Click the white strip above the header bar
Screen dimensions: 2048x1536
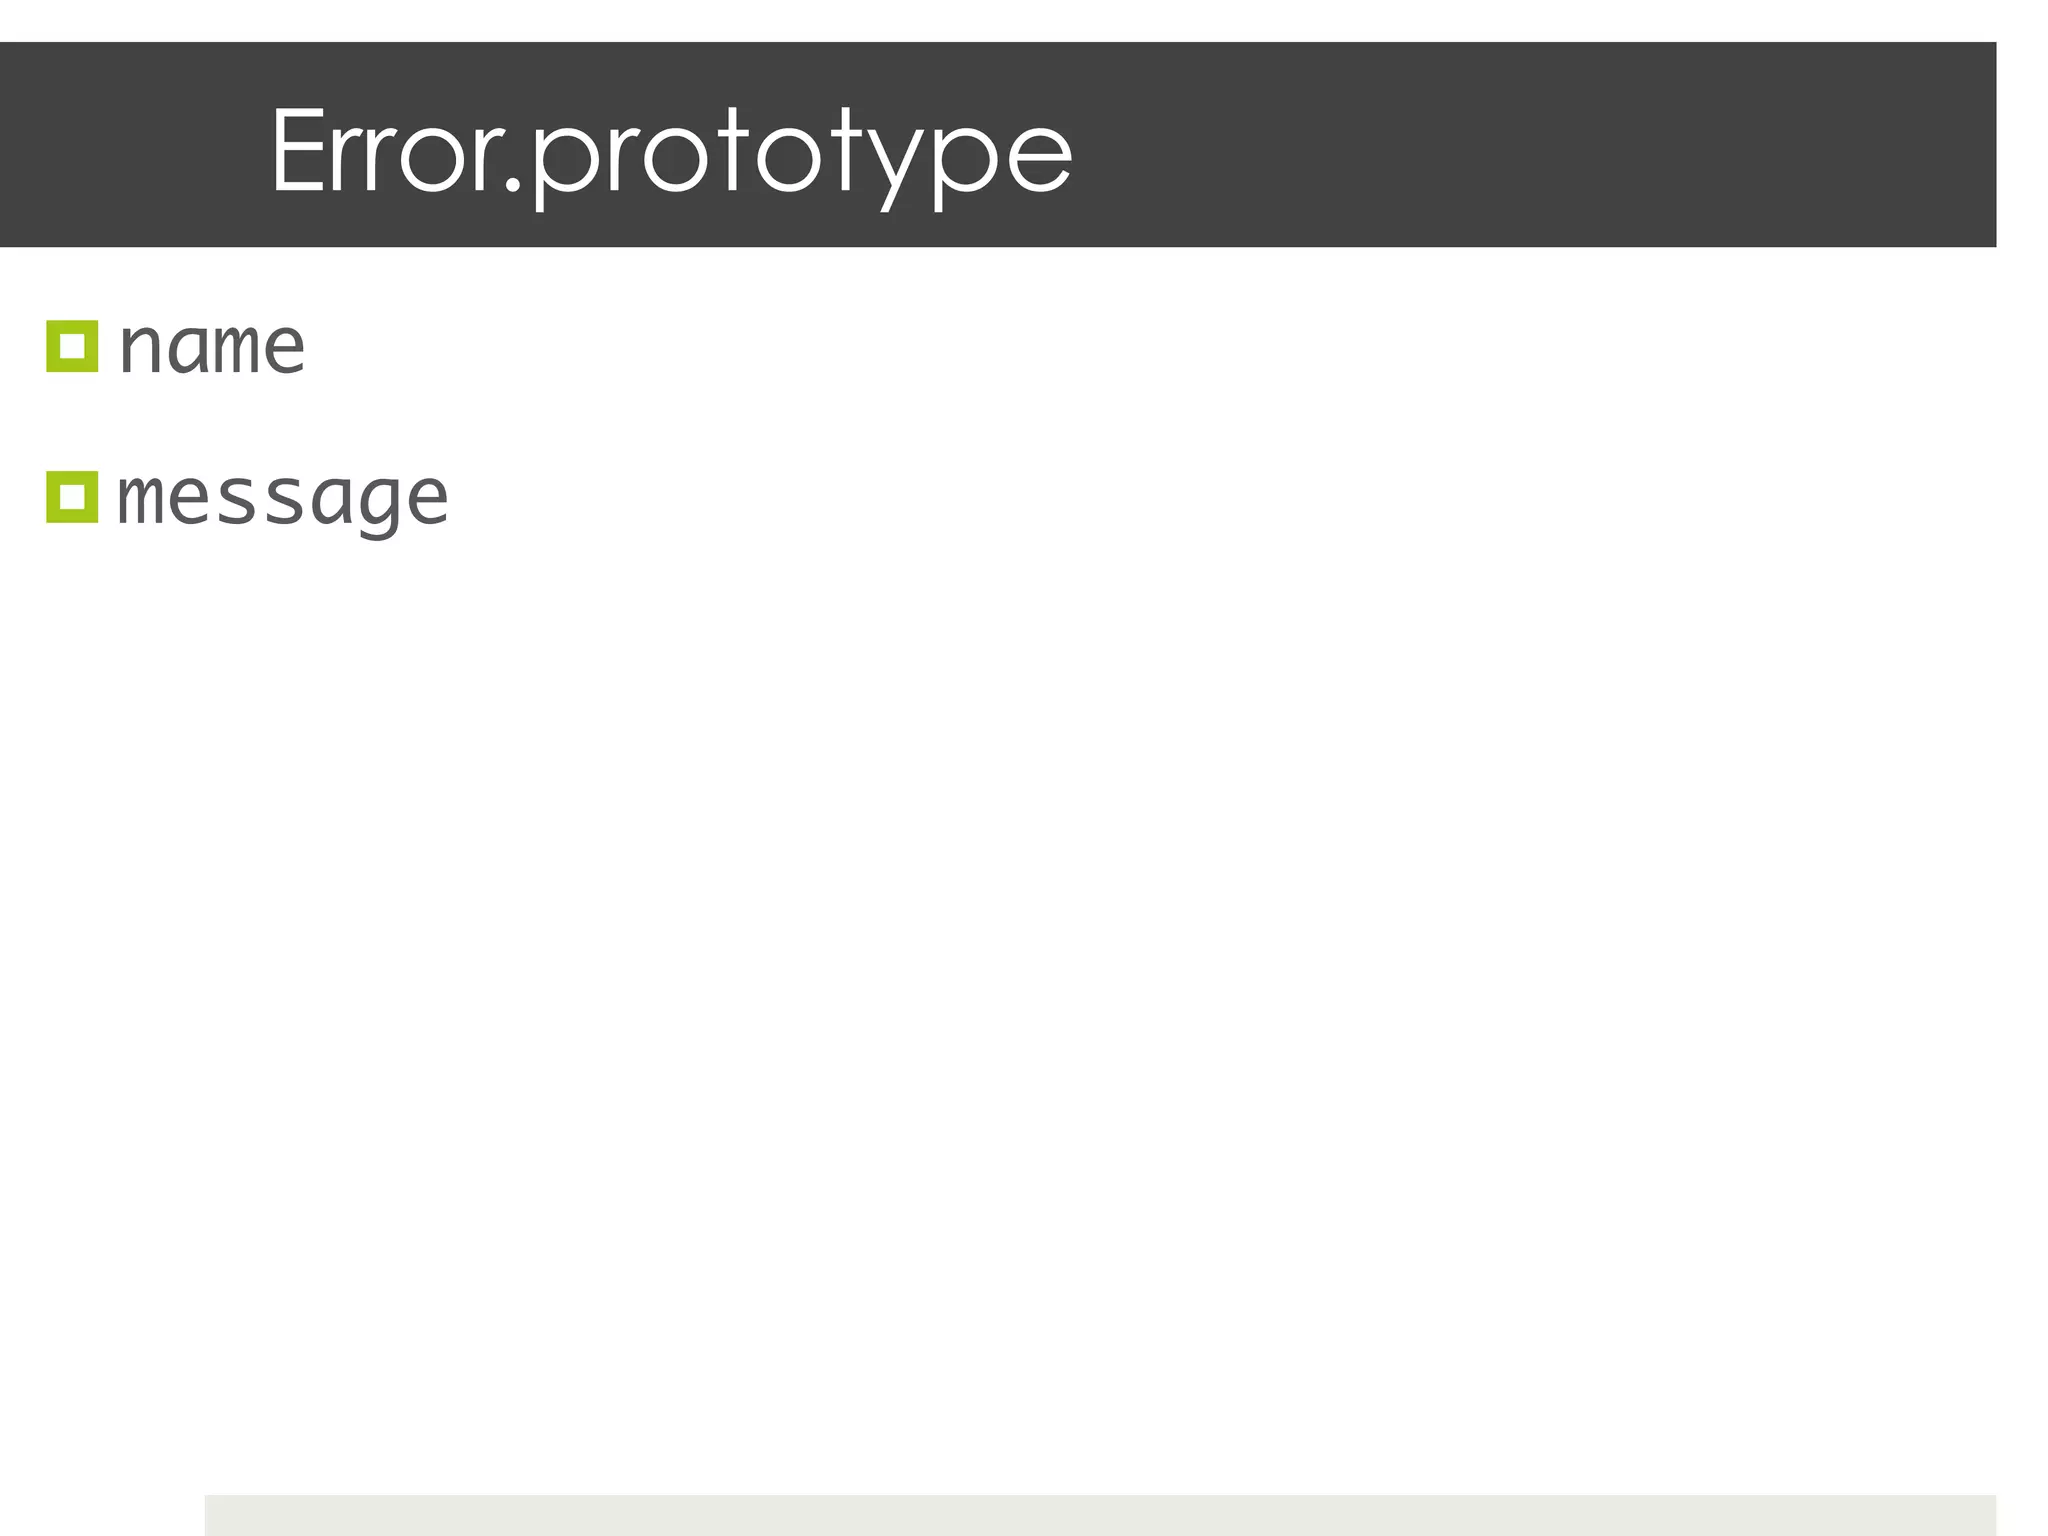tap(1000, 20)
